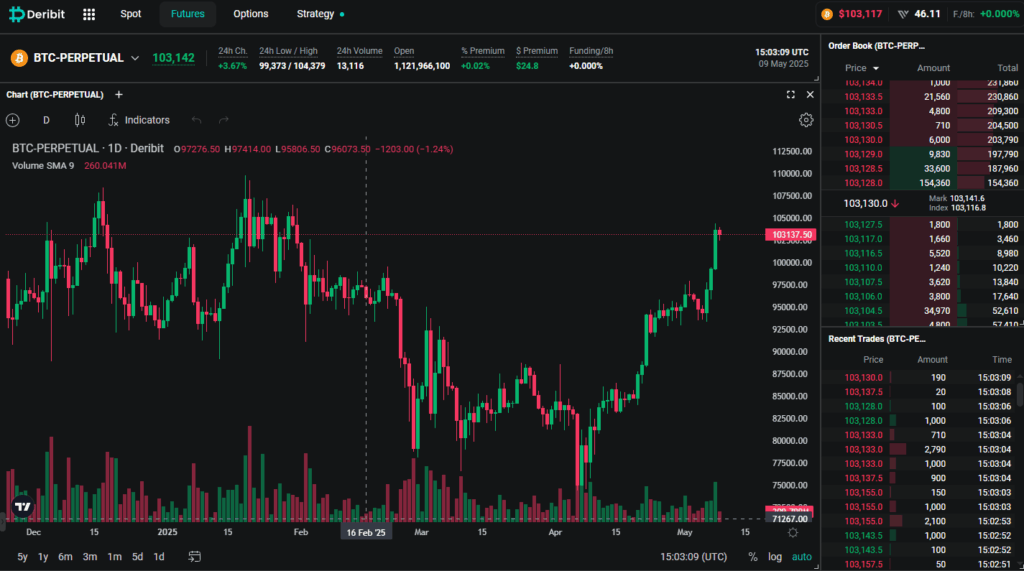Image resolution: width=1024 pixels, height=571 pixels.
Task: Click the orange Bitcoin instrument icon
Action: pyautogui.click(x=19, y=58)
